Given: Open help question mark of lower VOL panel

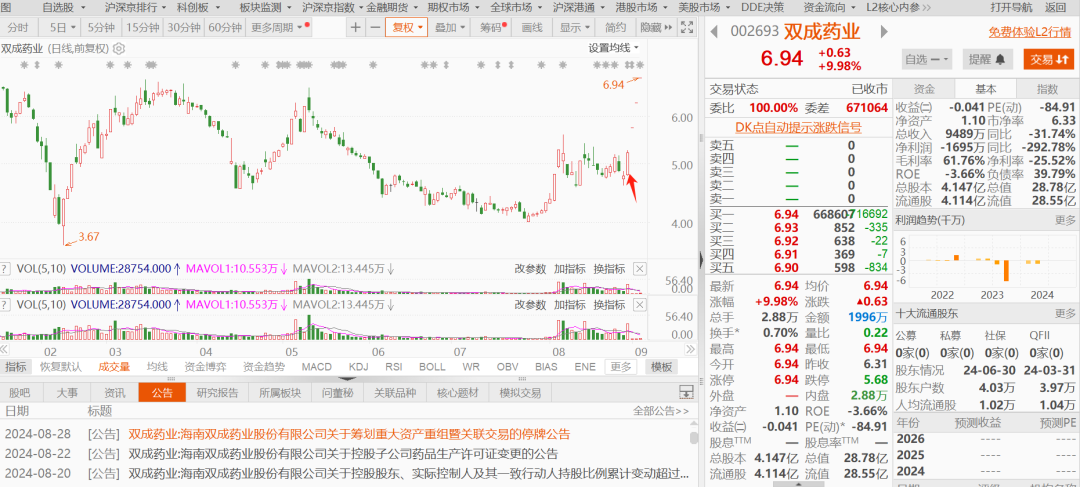Looking at the screenshot, I should coord(5,304).
